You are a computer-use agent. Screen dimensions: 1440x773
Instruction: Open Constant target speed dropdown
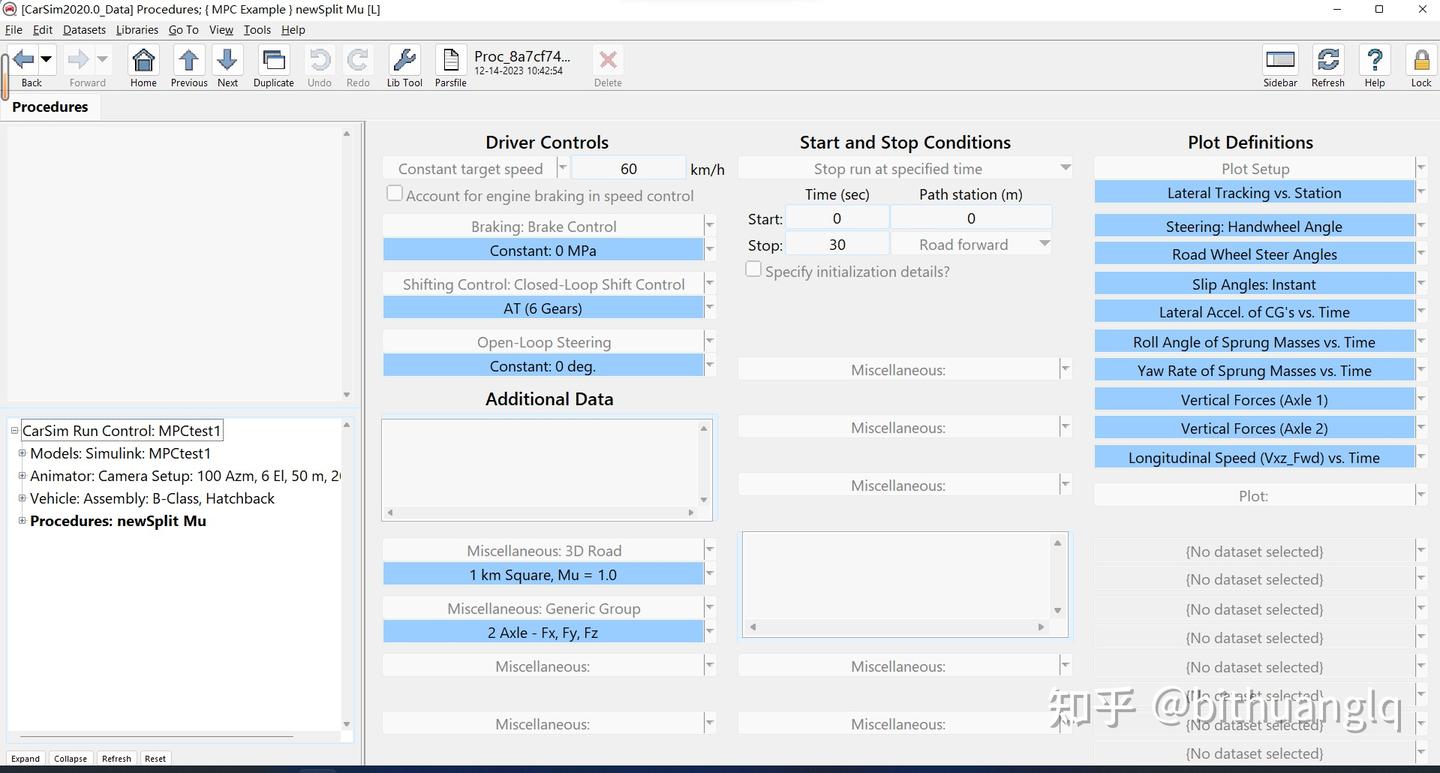562,169
